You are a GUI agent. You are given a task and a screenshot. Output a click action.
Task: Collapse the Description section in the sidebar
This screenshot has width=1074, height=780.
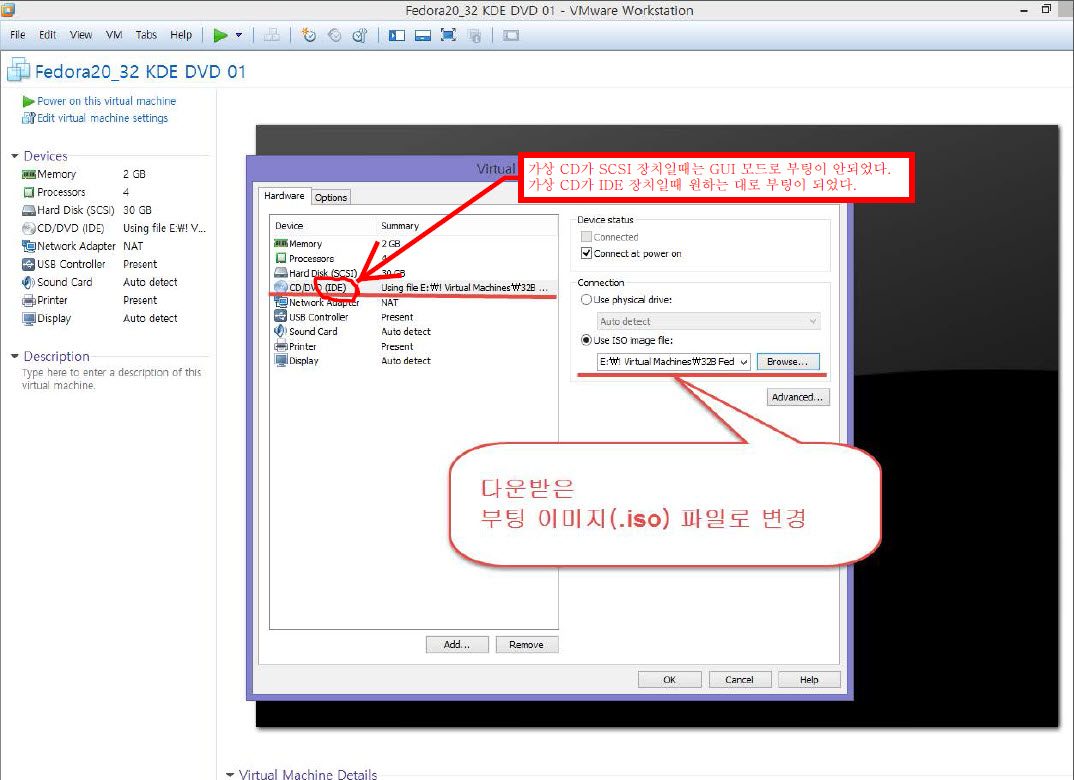14,356
